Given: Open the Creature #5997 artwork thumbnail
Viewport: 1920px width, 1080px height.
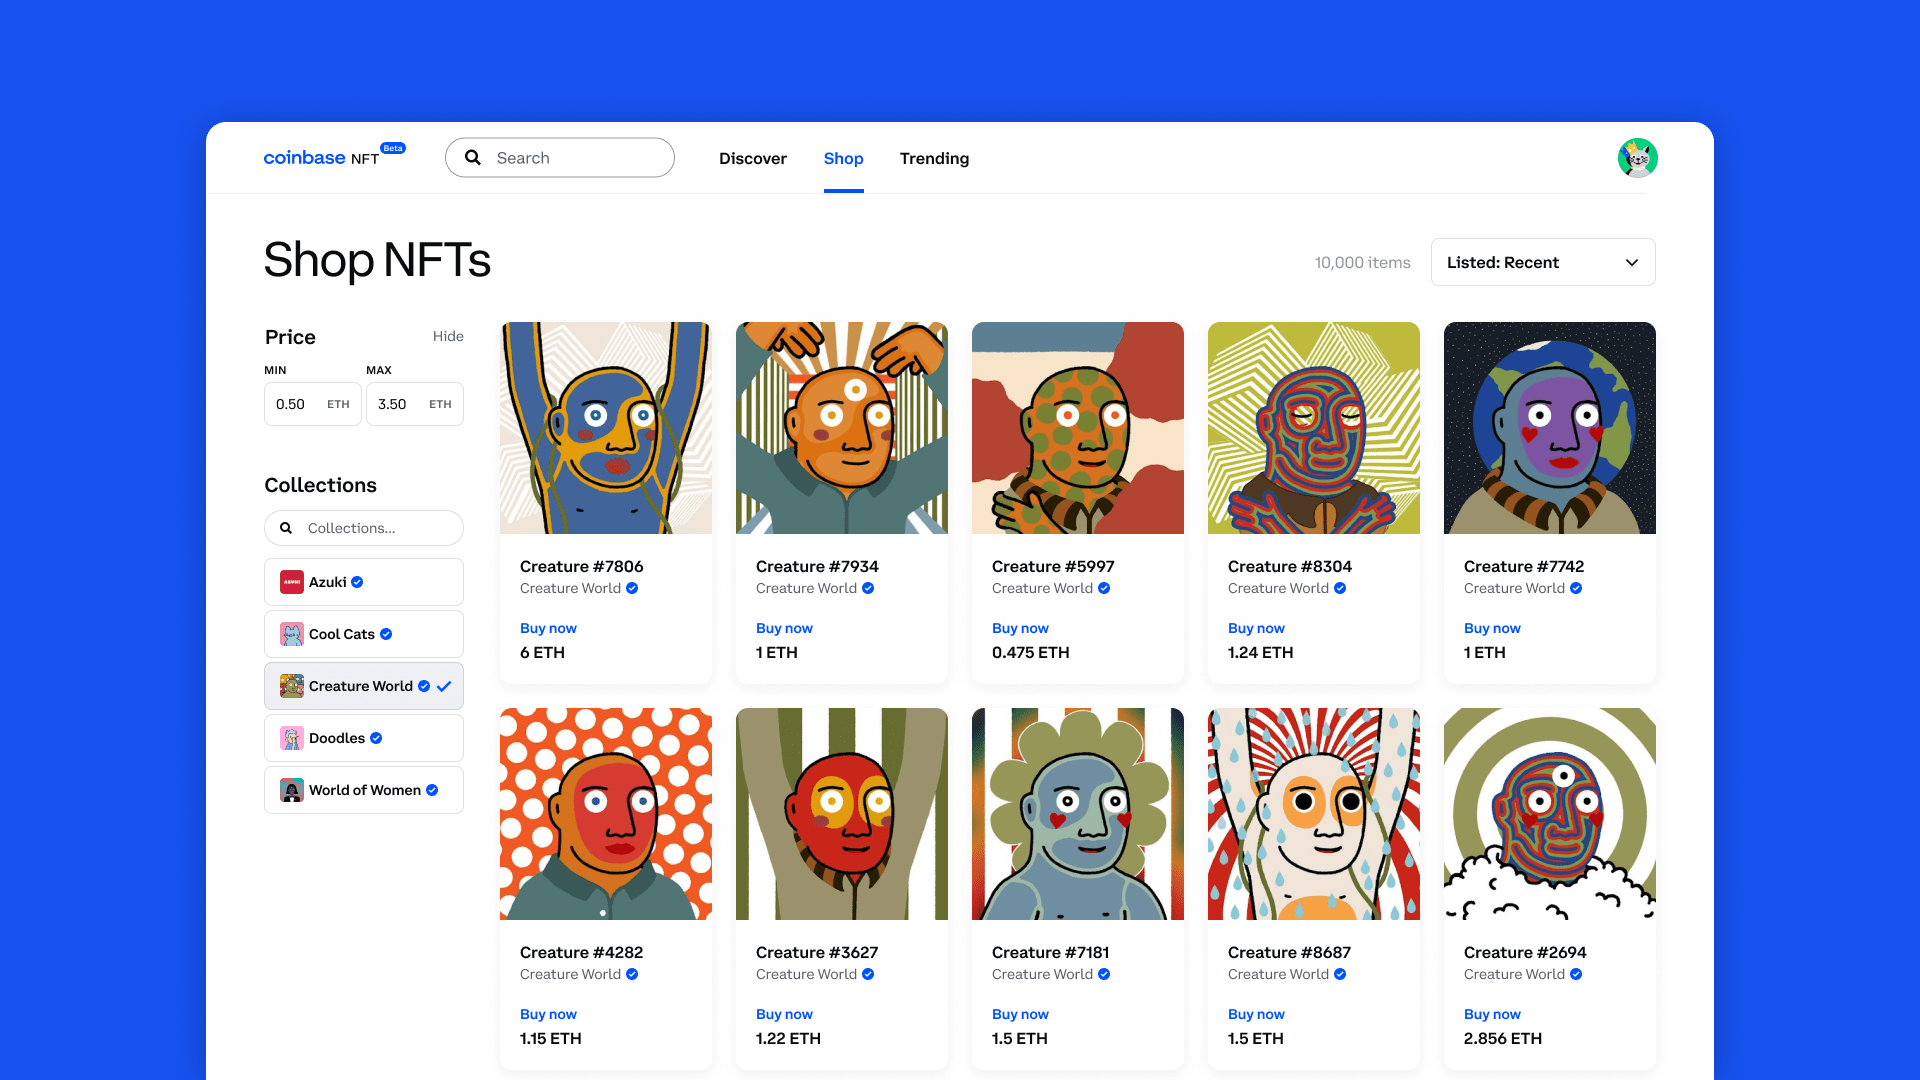Looking at the screenshot, I should coord(1077,427).
